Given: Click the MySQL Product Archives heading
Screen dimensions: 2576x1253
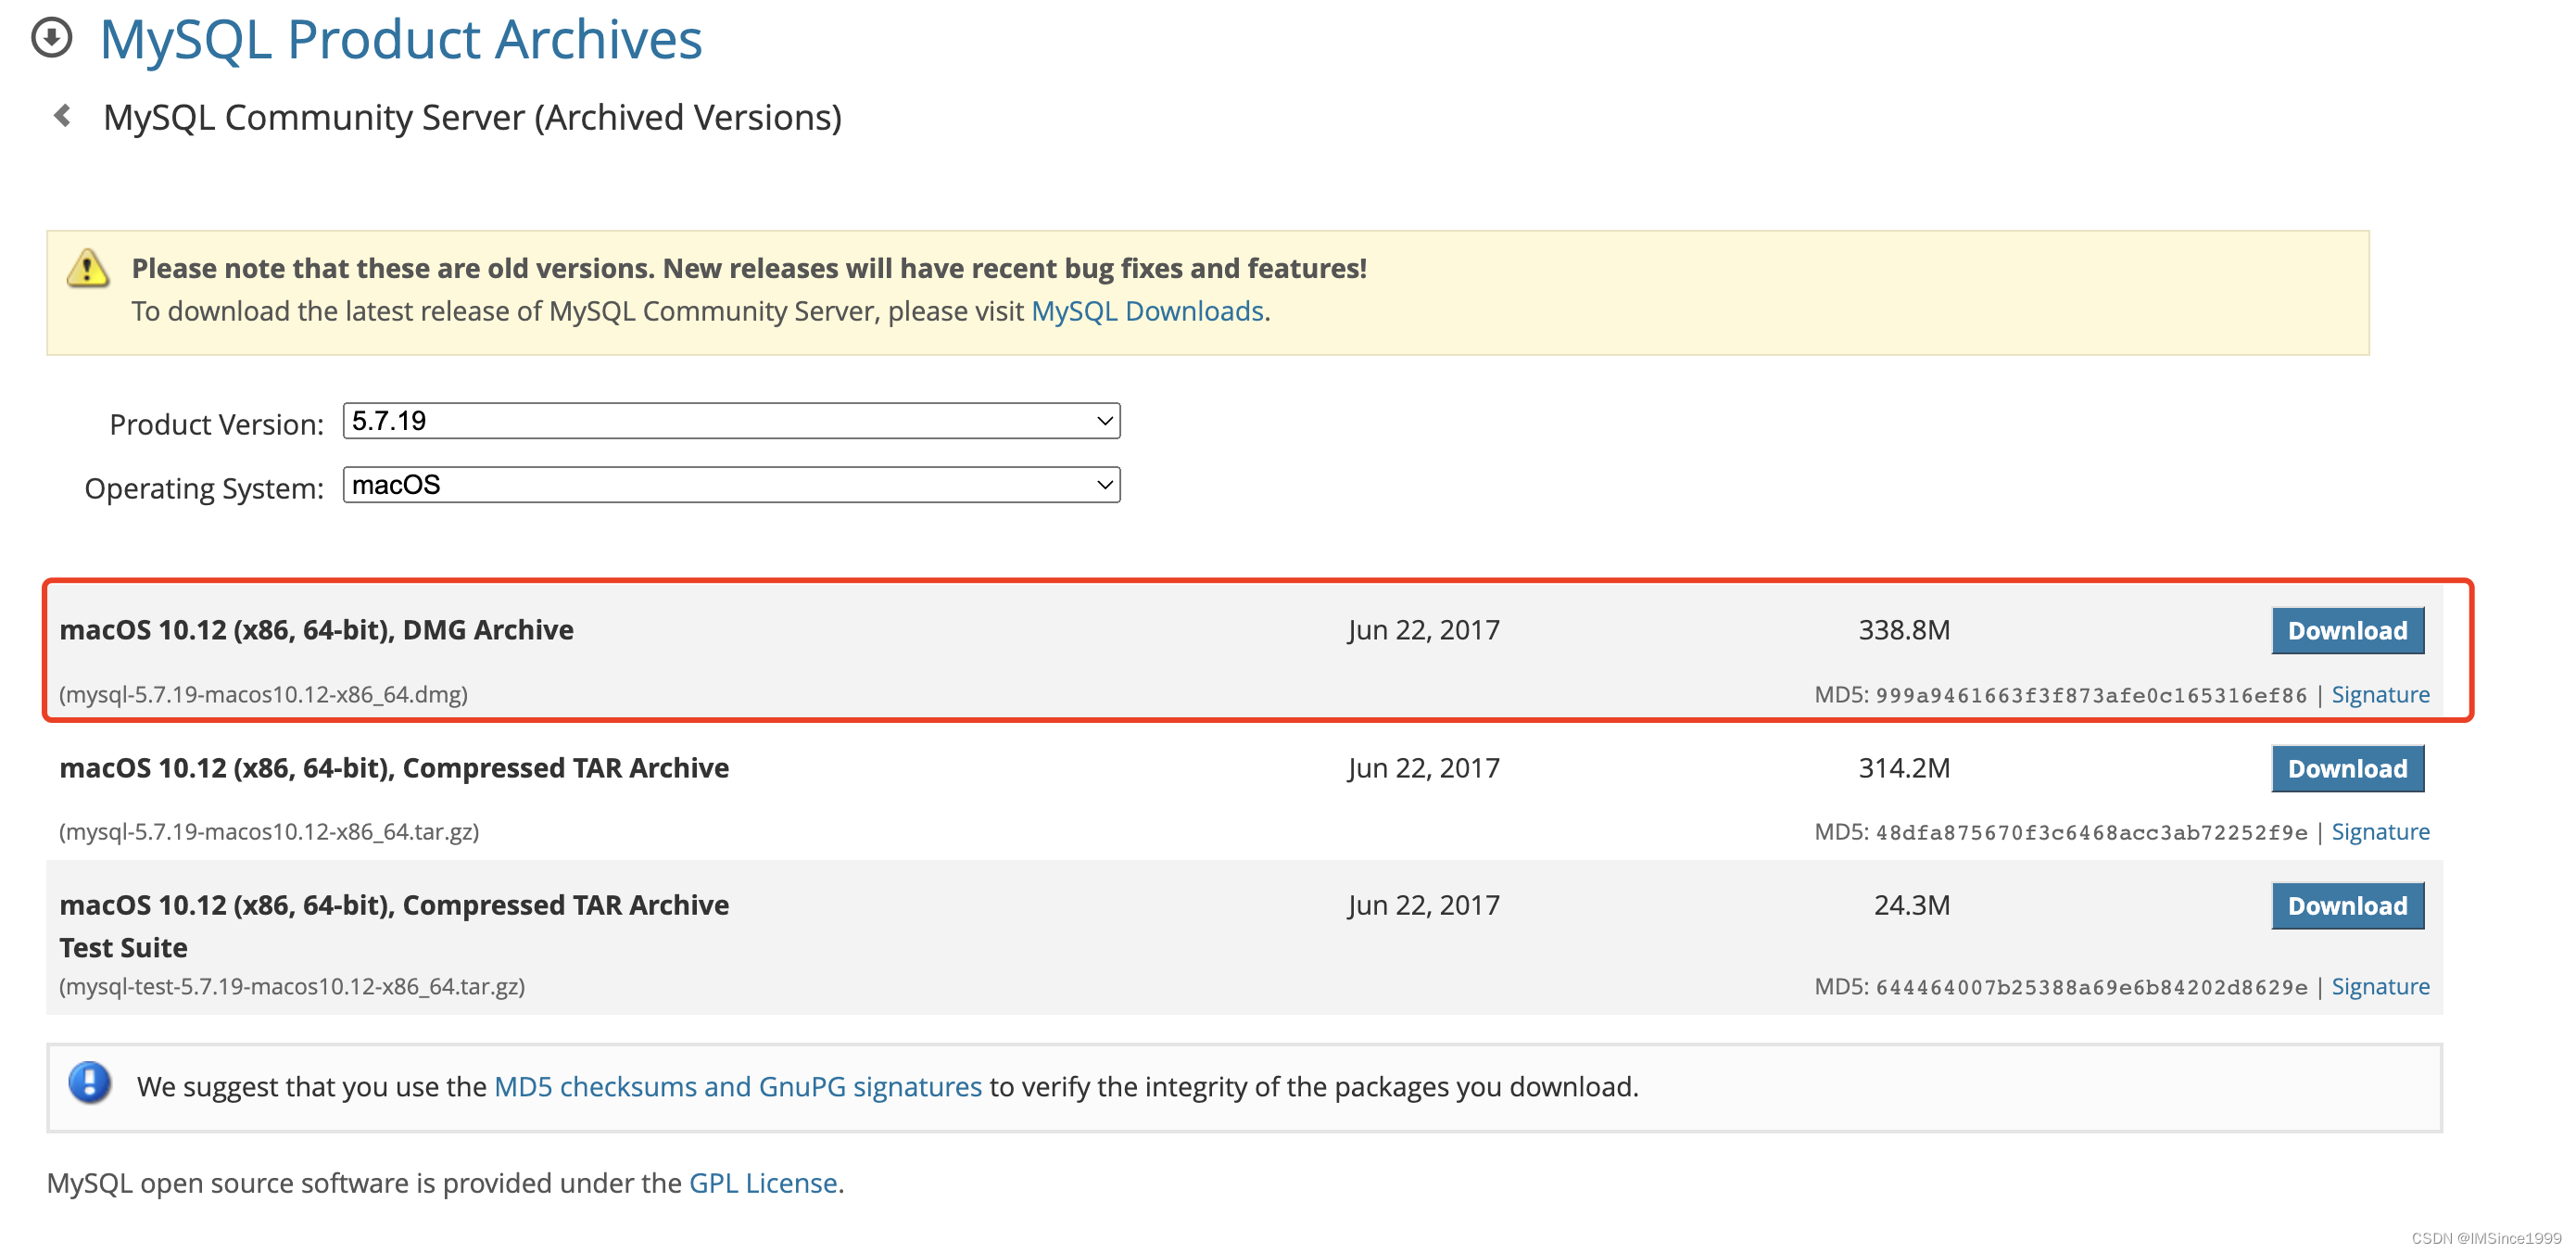Looking at the screenshot, I should [400, 40].
